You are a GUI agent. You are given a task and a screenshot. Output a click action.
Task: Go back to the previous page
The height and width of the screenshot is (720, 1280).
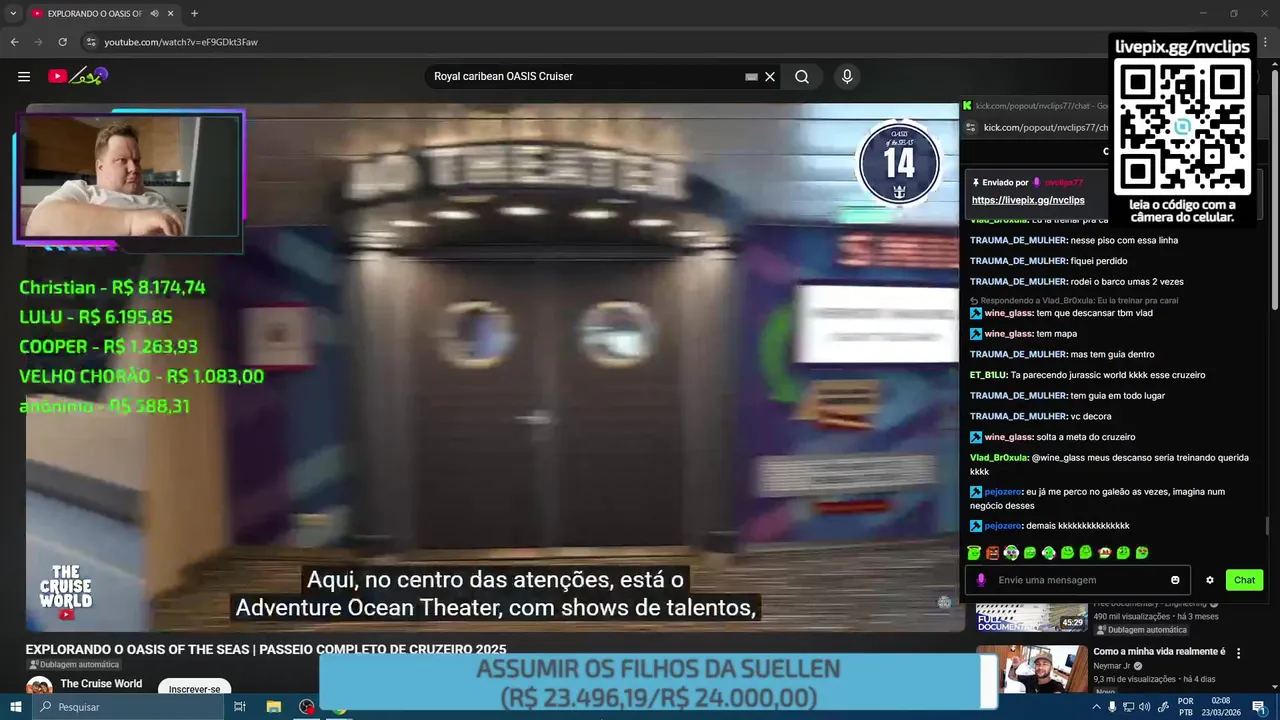coord(14,42)
